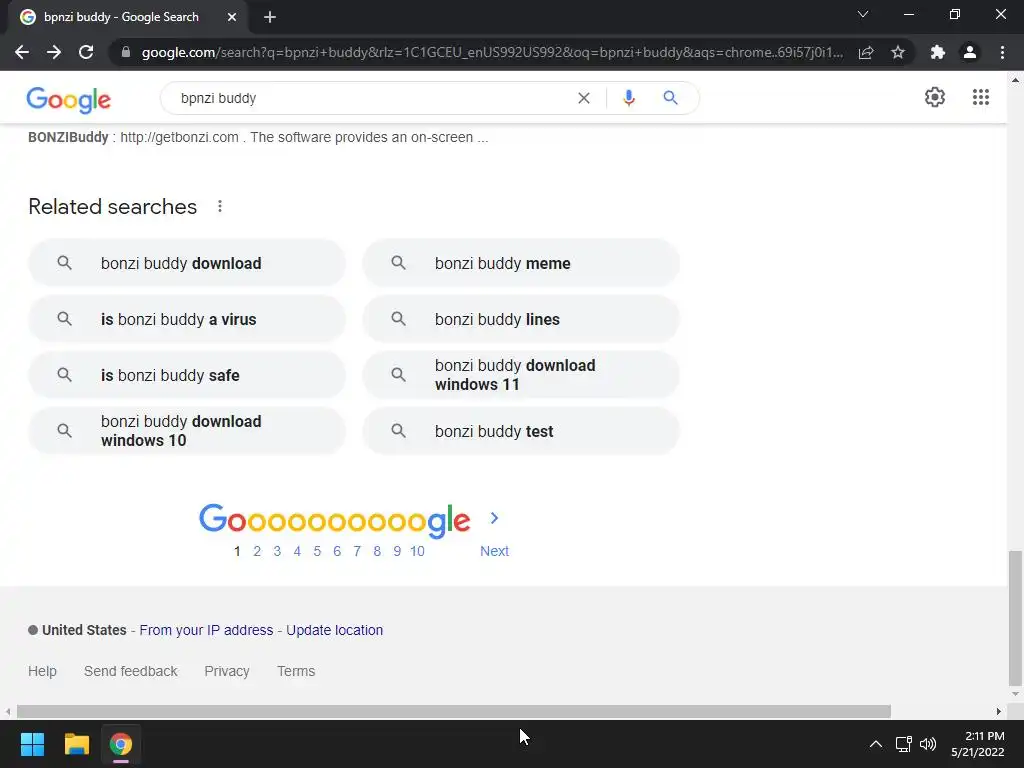Image resolution: width=1024 pixels, height=768 pixels.
Task: Open the 'Privacy' footer link
Action: tap(227, 671)
